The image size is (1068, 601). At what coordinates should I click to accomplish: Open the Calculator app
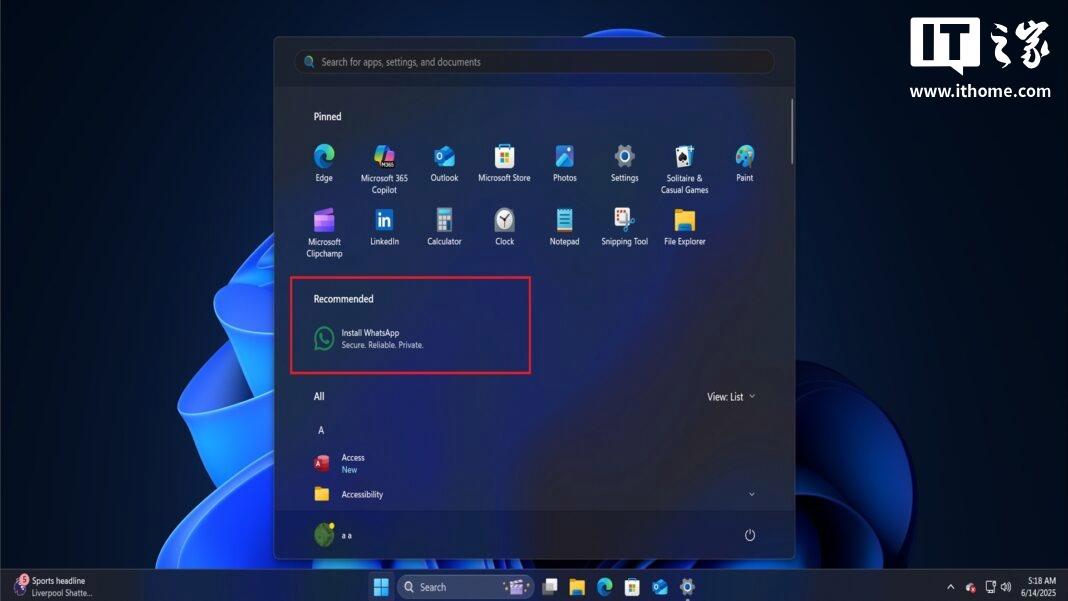444,227
